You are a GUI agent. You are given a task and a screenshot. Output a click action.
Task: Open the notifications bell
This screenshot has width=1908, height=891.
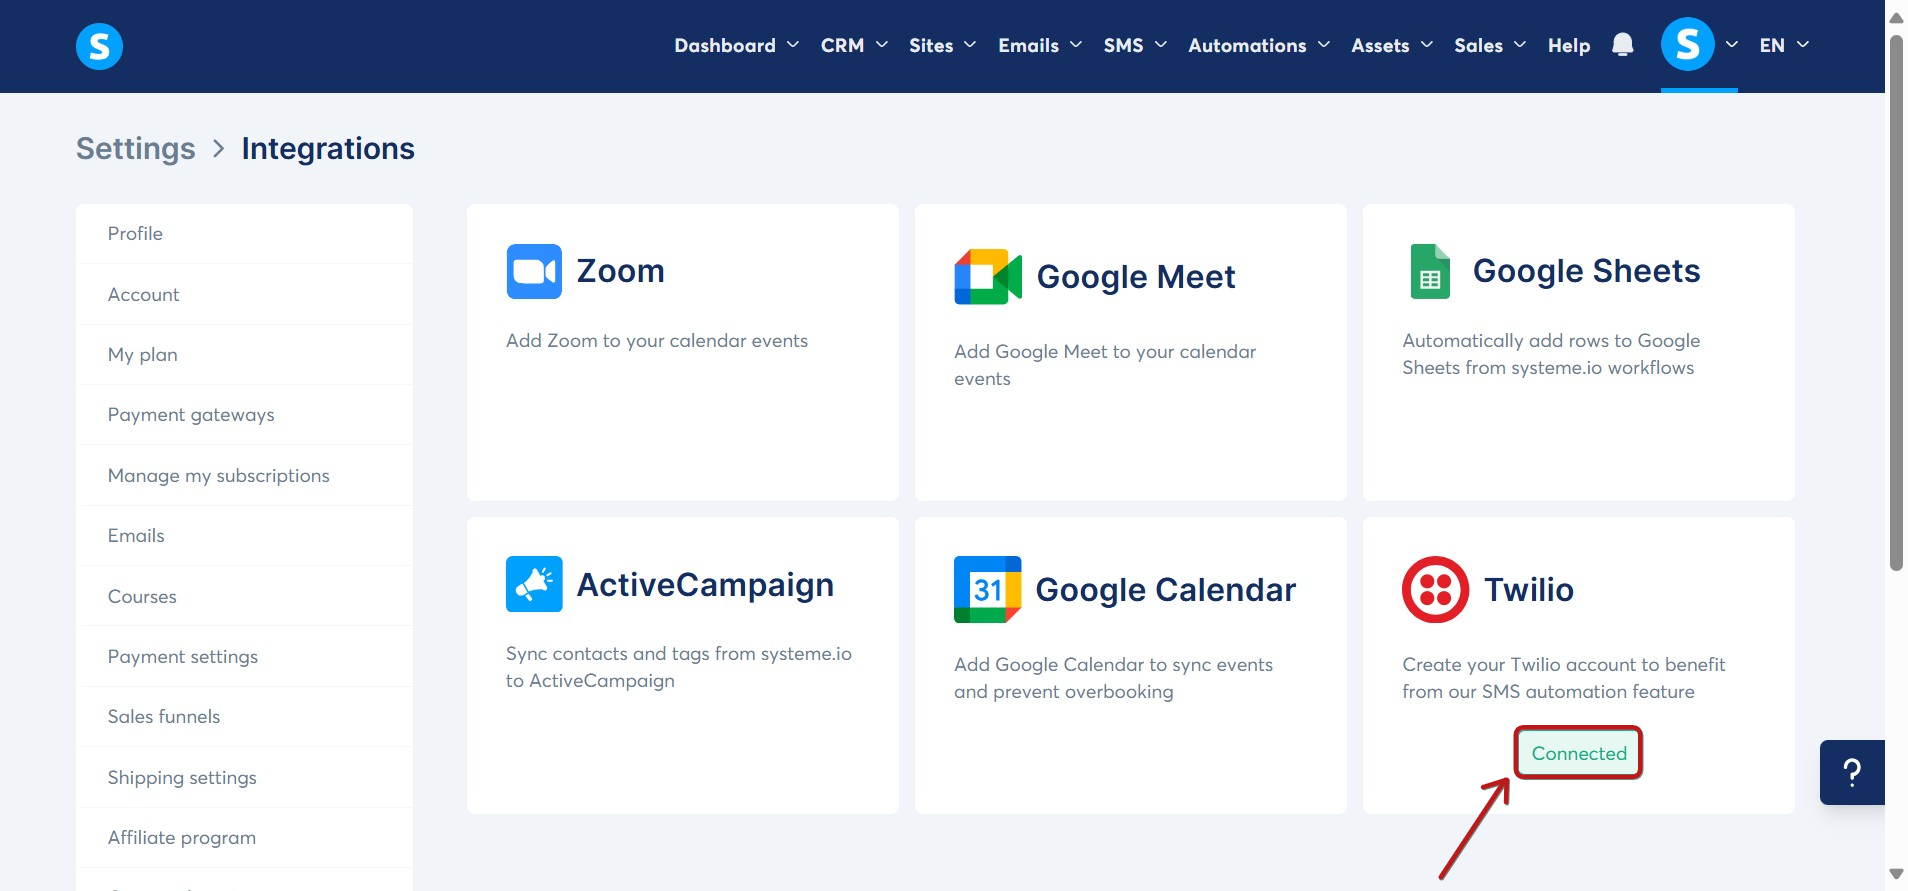(x=1622, y=45)
